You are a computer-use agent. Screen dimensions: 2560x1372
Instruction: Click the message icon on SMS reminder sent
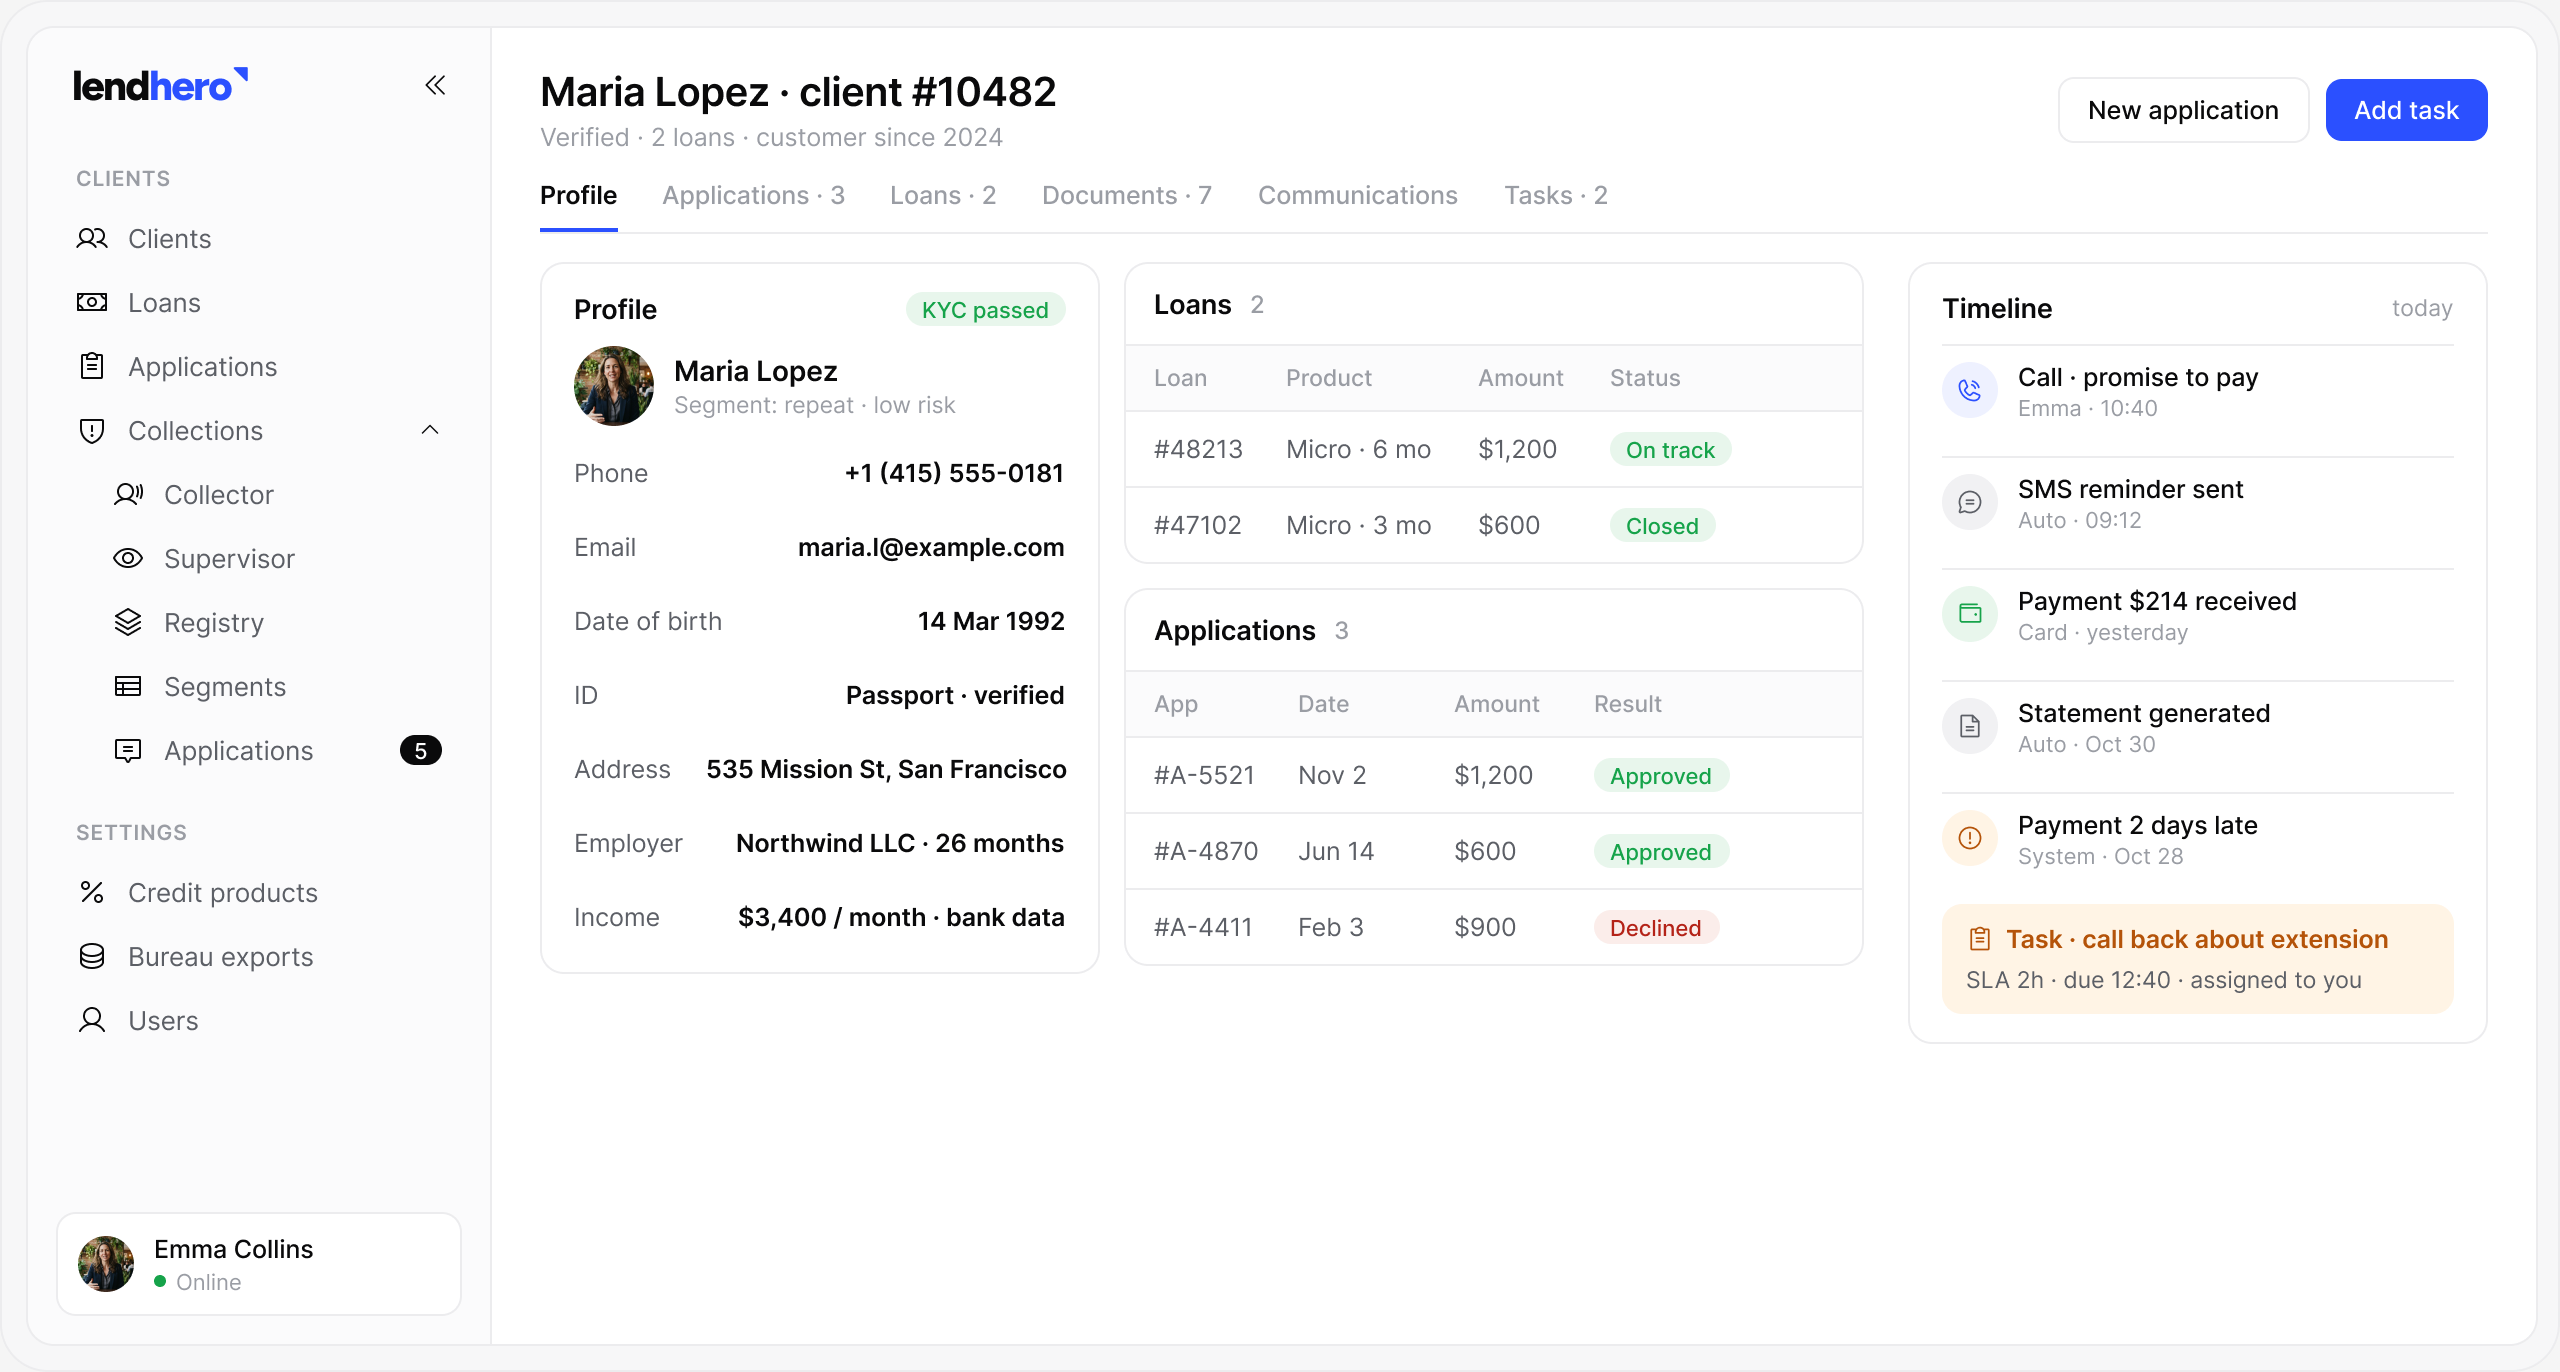(x=1970, y=503)
